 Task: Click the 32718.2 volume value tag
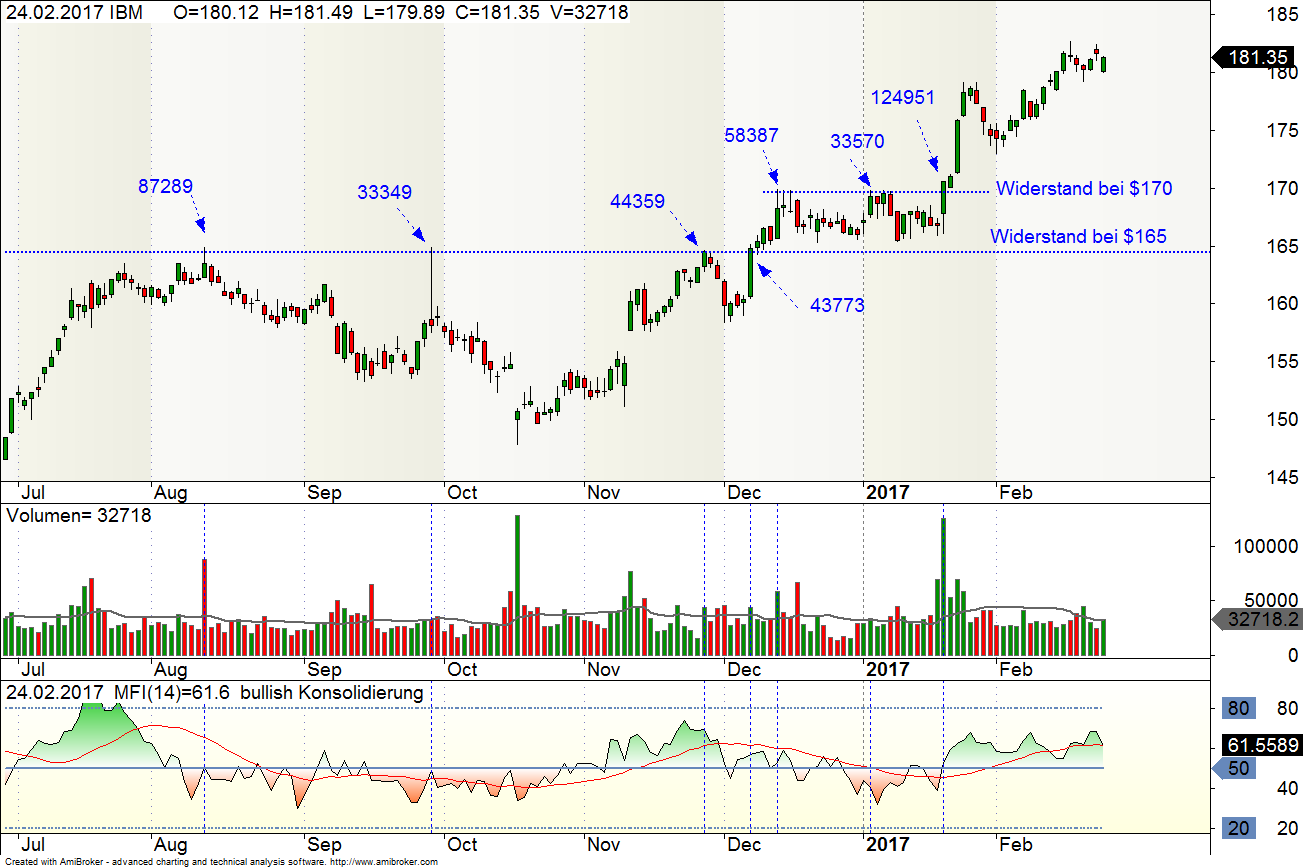1257,620
